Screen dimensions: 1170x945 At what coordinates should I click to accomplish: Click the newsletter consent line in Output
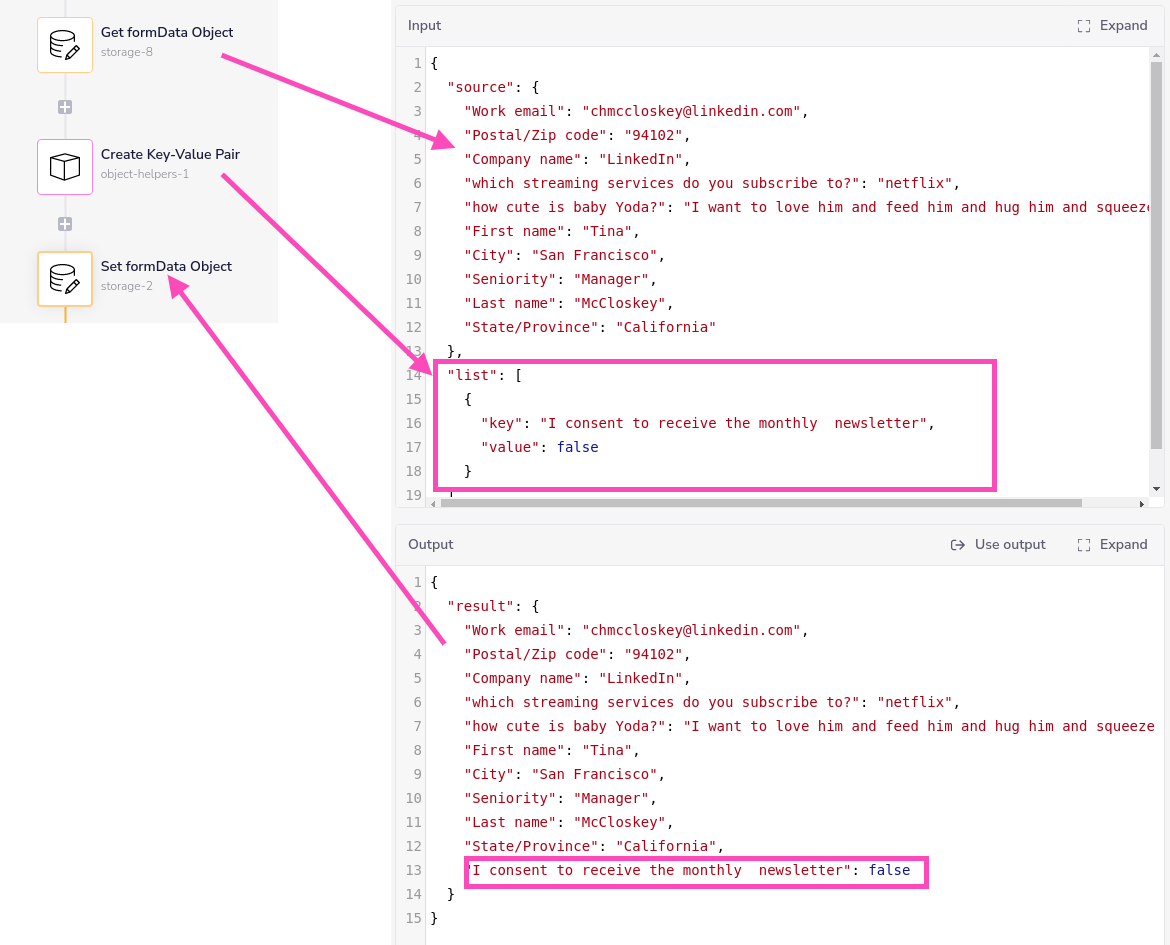tap(690, 871)
